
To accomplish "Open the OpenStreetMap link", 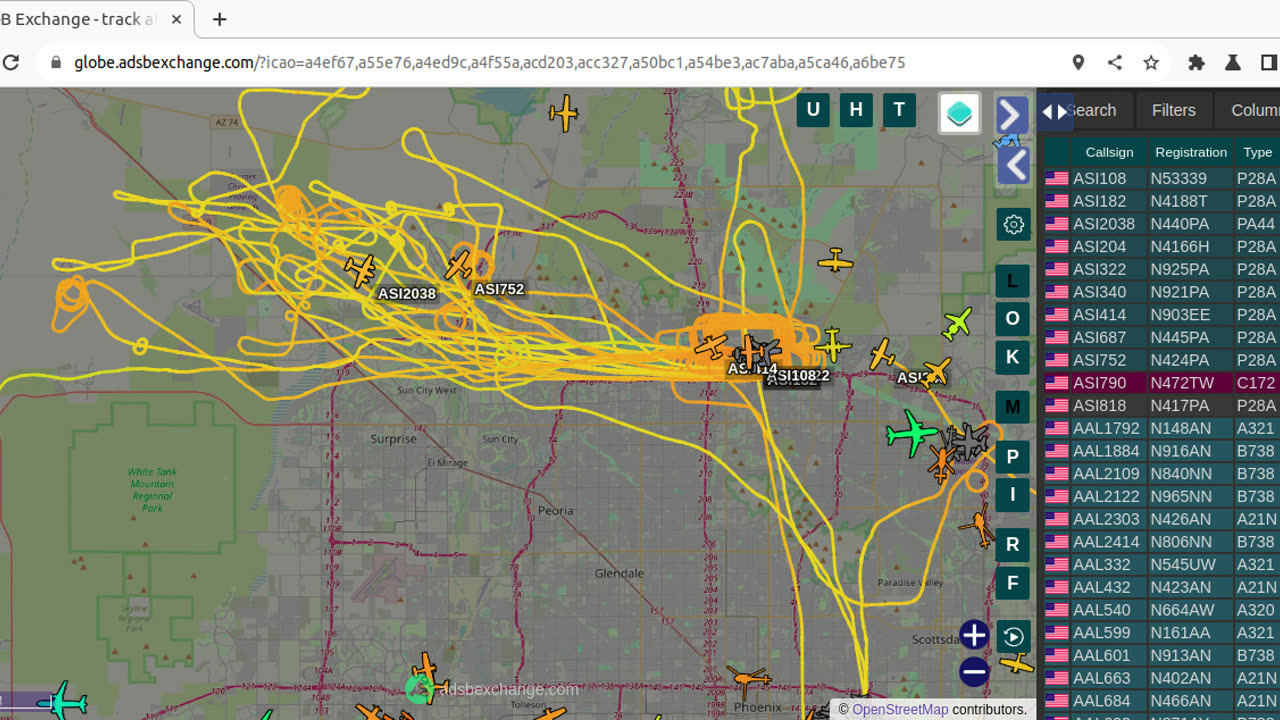I will click(x=900, y=709).
